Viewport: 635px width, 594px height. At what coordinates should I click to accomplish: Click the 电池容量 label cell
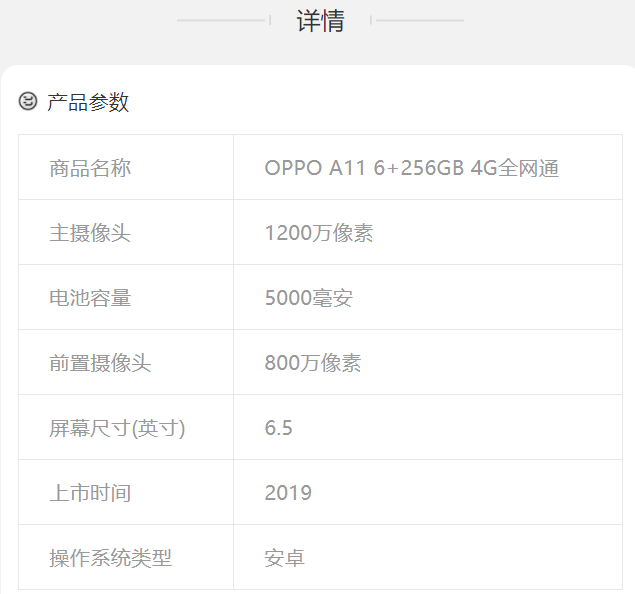(90, 298)
